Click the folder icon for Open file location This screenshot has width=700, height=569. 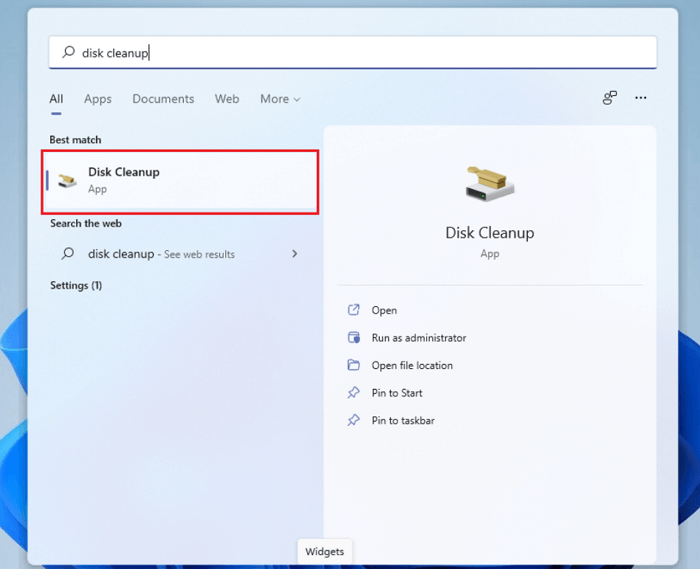tap(353, 365)
